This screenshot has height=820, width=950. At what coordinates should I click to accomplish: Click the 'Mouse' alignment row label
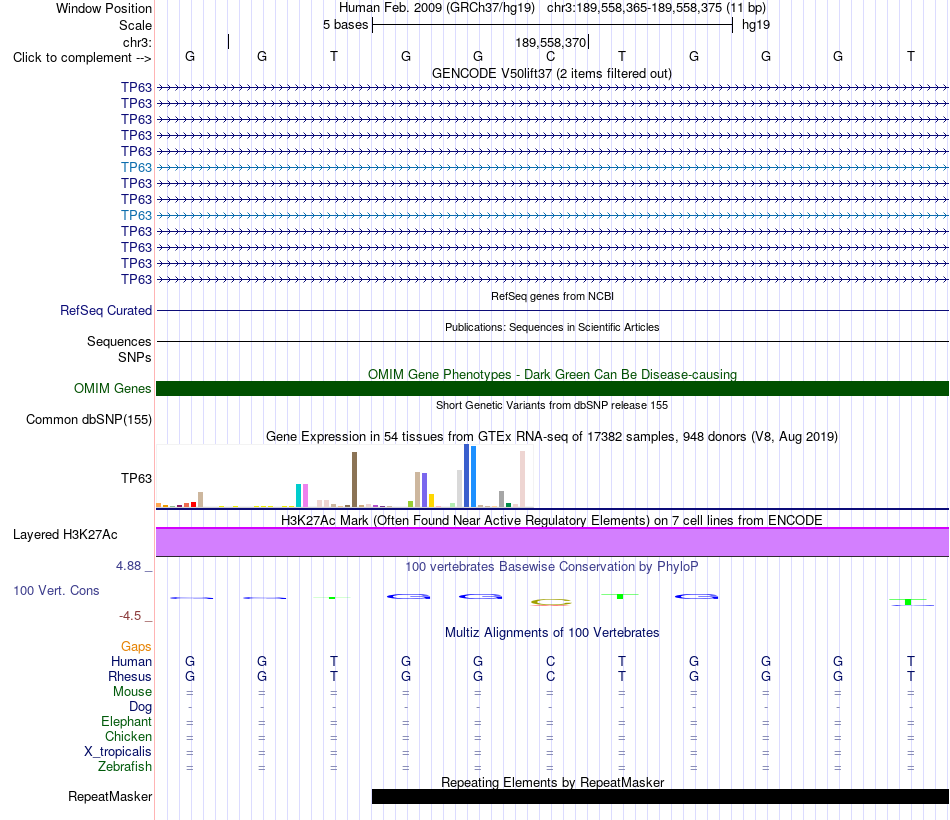click(132, 692)
